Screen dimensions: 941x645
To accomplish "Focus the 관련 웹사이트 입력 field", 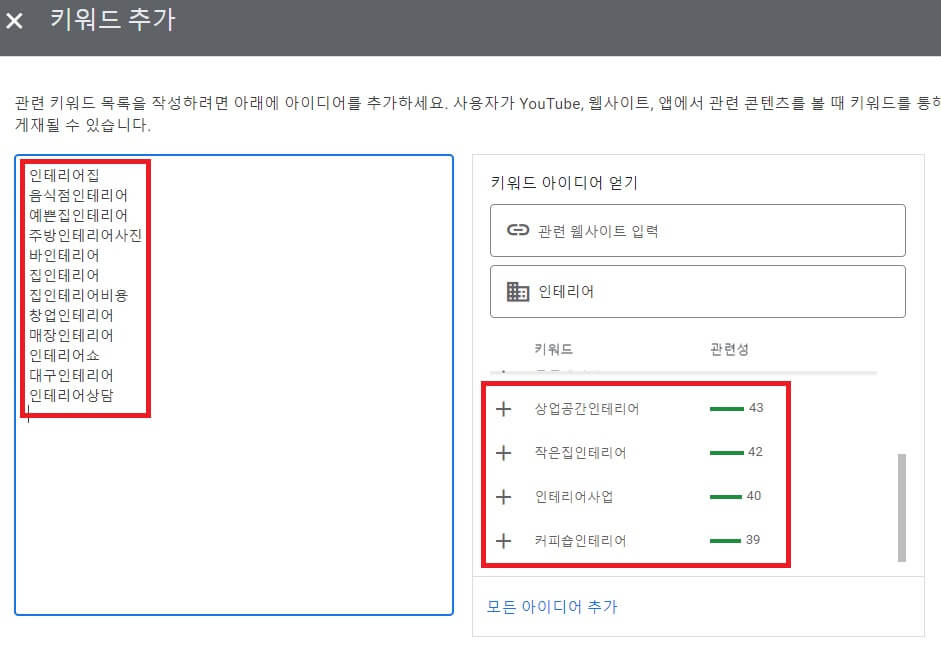I will tap(697, 230).
